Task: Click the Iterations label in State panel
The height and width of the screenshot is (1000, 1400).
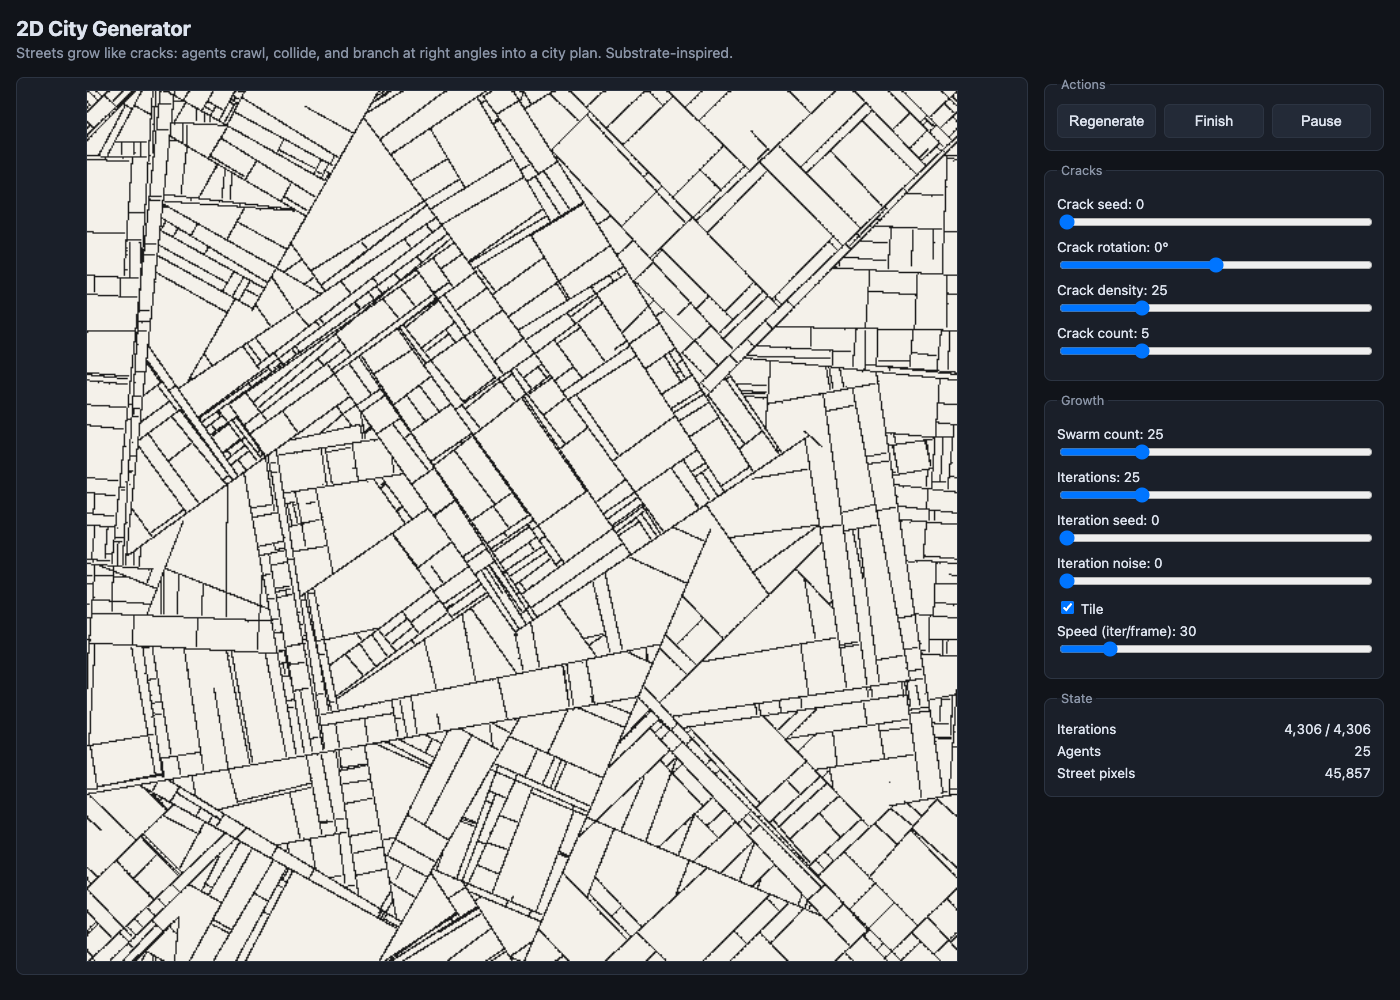Action: point(1087,729)
